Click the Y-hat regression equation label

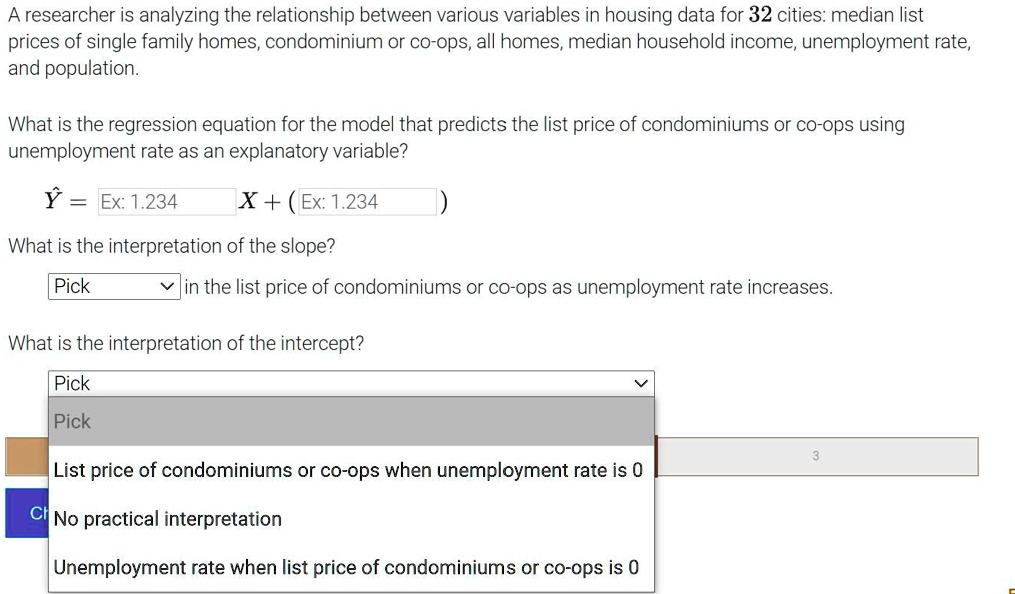(x=55, y=199)
